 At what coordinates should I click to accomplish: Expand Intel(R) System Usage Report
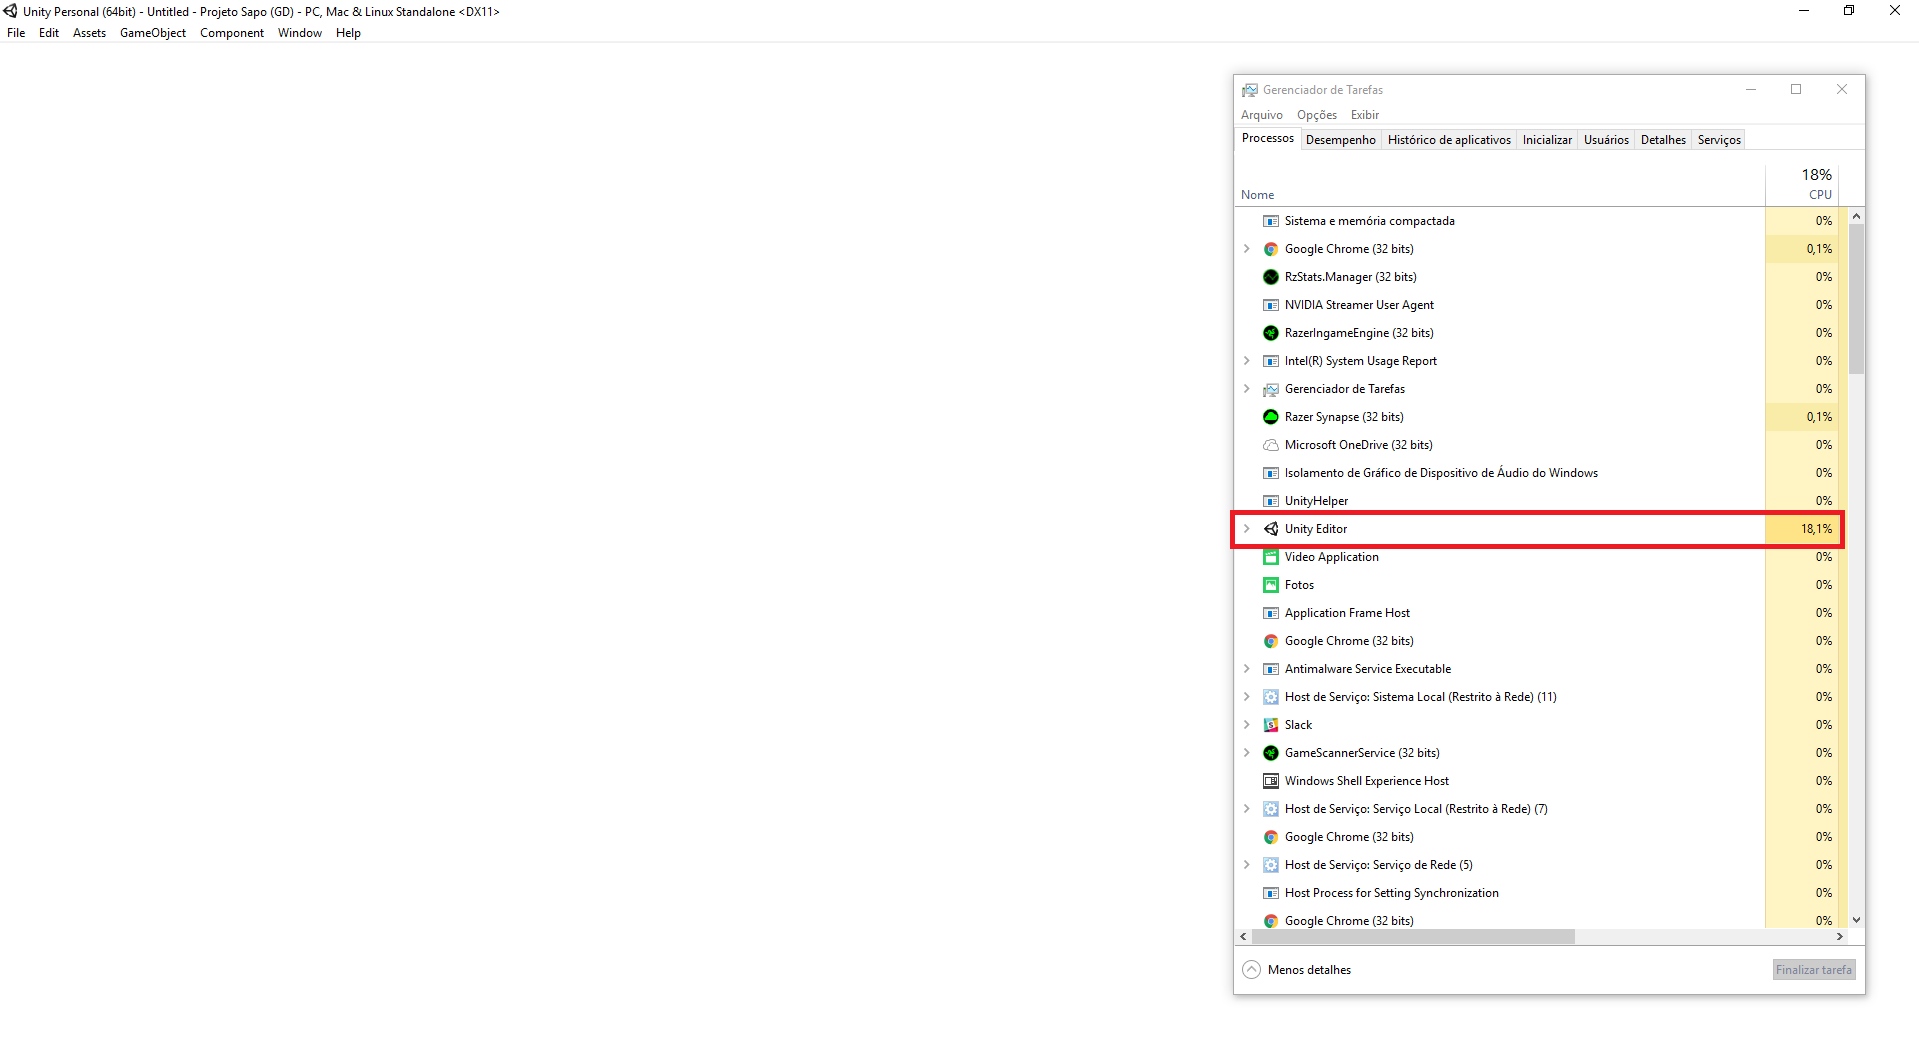pyautogui.click(x=1247, y=361)
